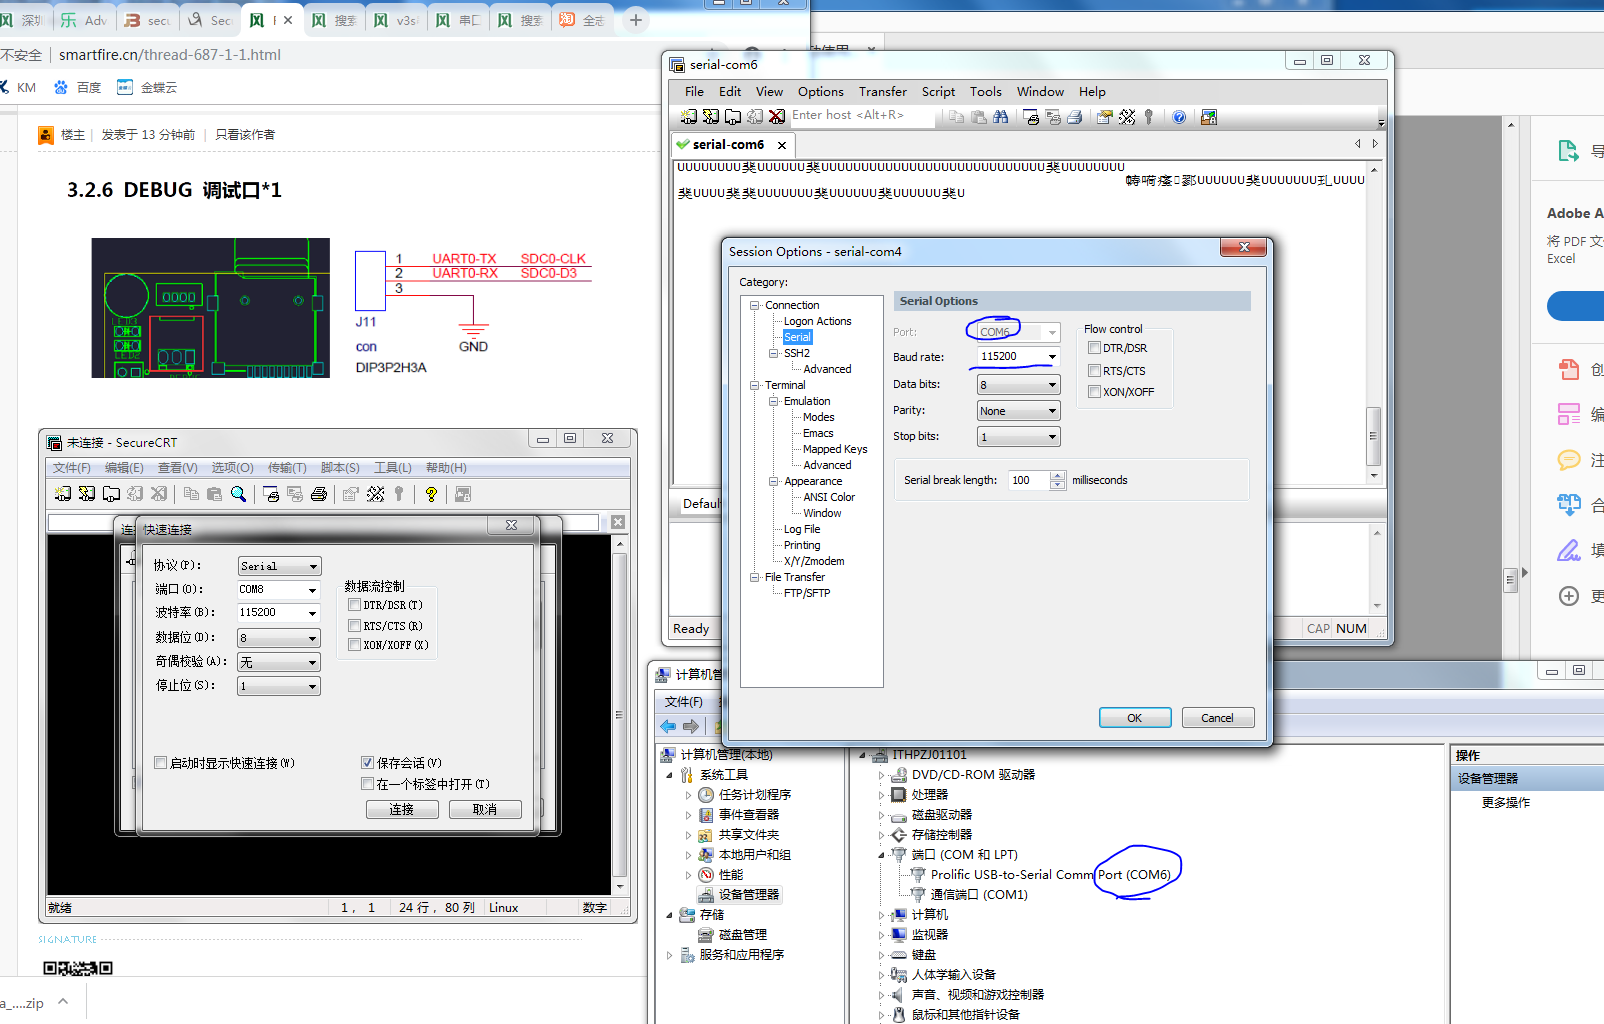The width and height of the screenshot is (1604, 1024).
Task: Click Cancel in the Session Options dialog
Action: coord(1217,718)
